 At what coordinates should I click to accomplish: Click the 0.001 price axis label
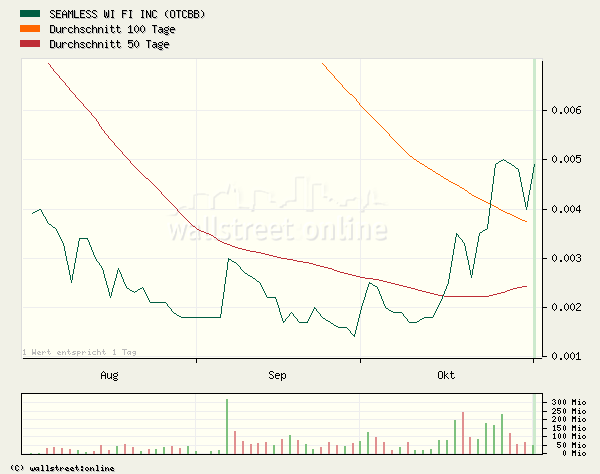tap(567, 356)
